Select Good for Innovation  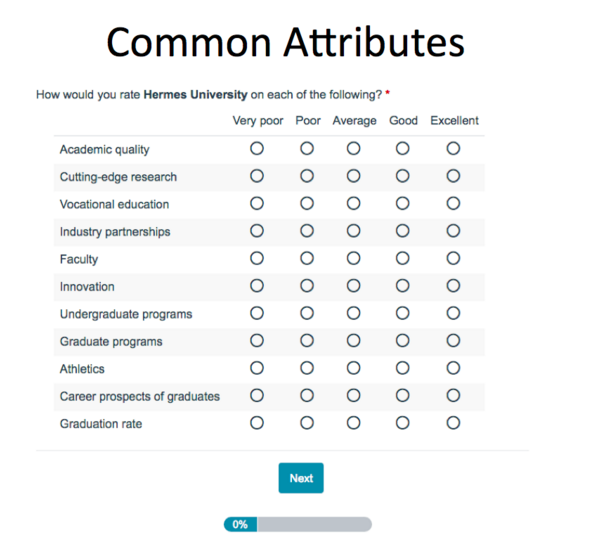tap(402, 286)
